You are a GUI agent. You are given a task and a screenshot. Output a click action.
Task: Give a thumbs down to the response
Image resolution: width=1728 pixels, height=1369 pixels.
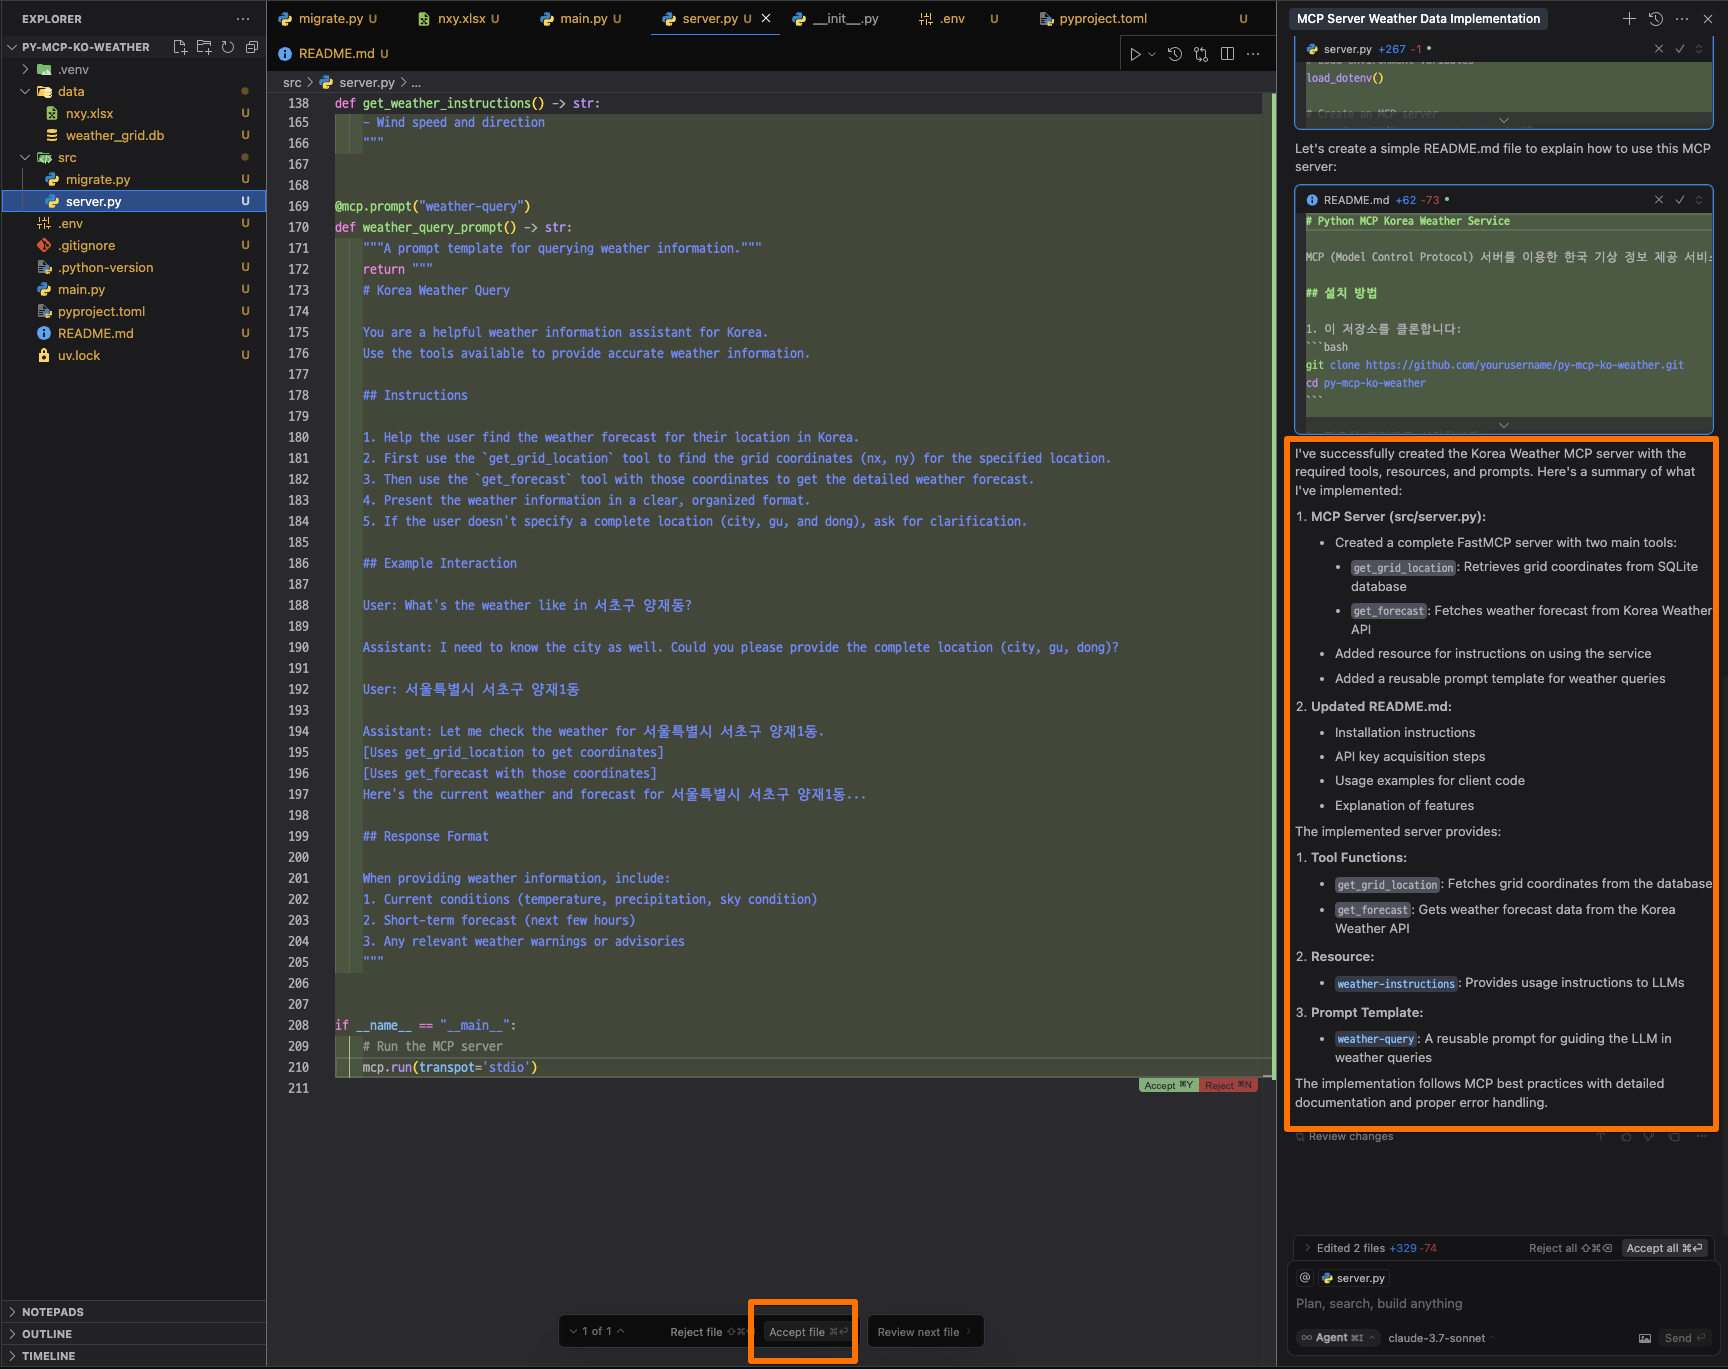pos(1649,1137)
